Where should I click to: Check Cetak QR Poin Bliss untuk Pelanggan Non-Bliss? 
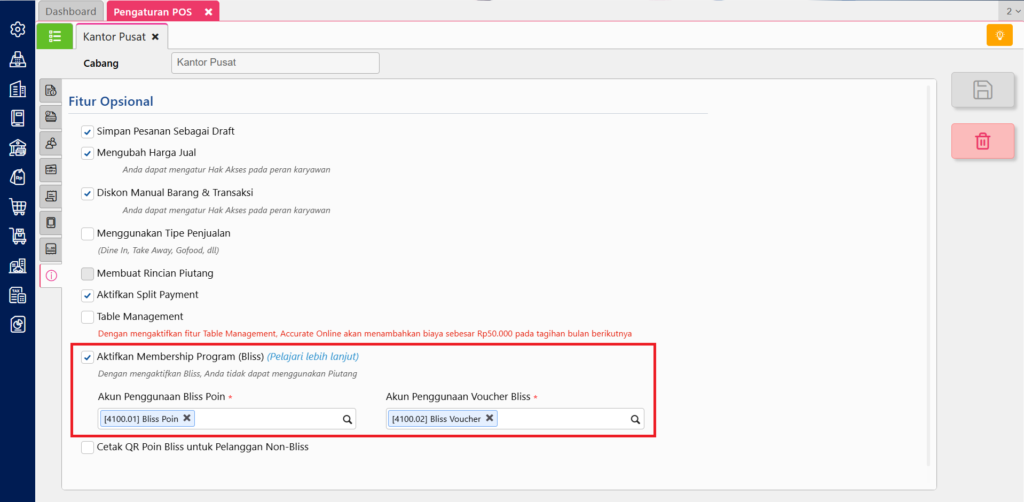88,447
